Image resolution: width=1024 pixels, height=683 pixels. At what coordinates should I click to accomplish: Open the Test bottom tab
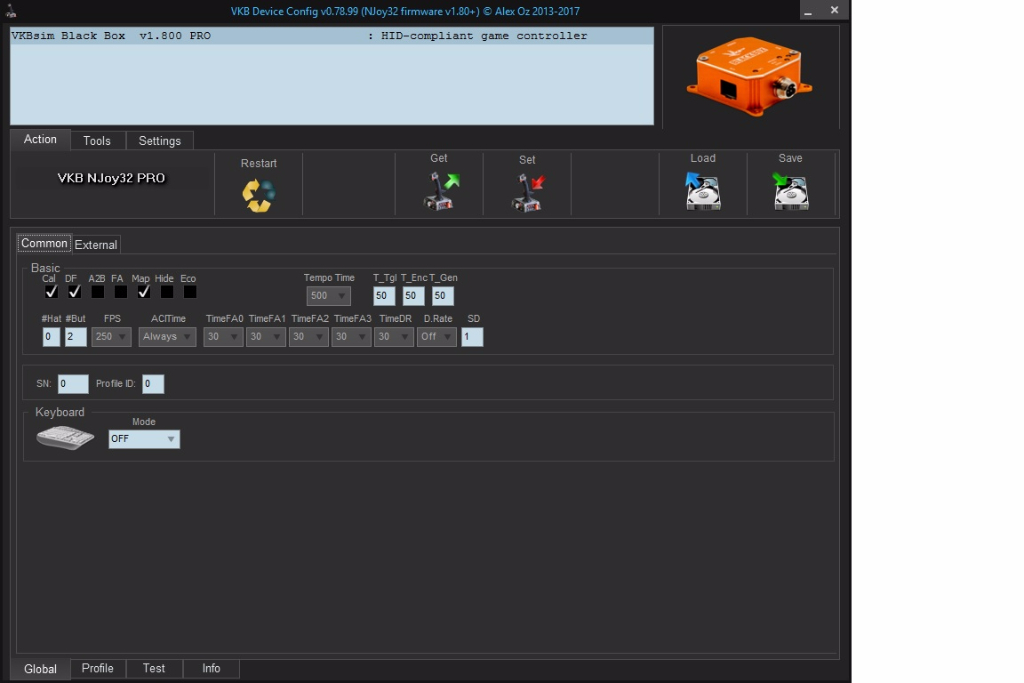click(154, 669)
